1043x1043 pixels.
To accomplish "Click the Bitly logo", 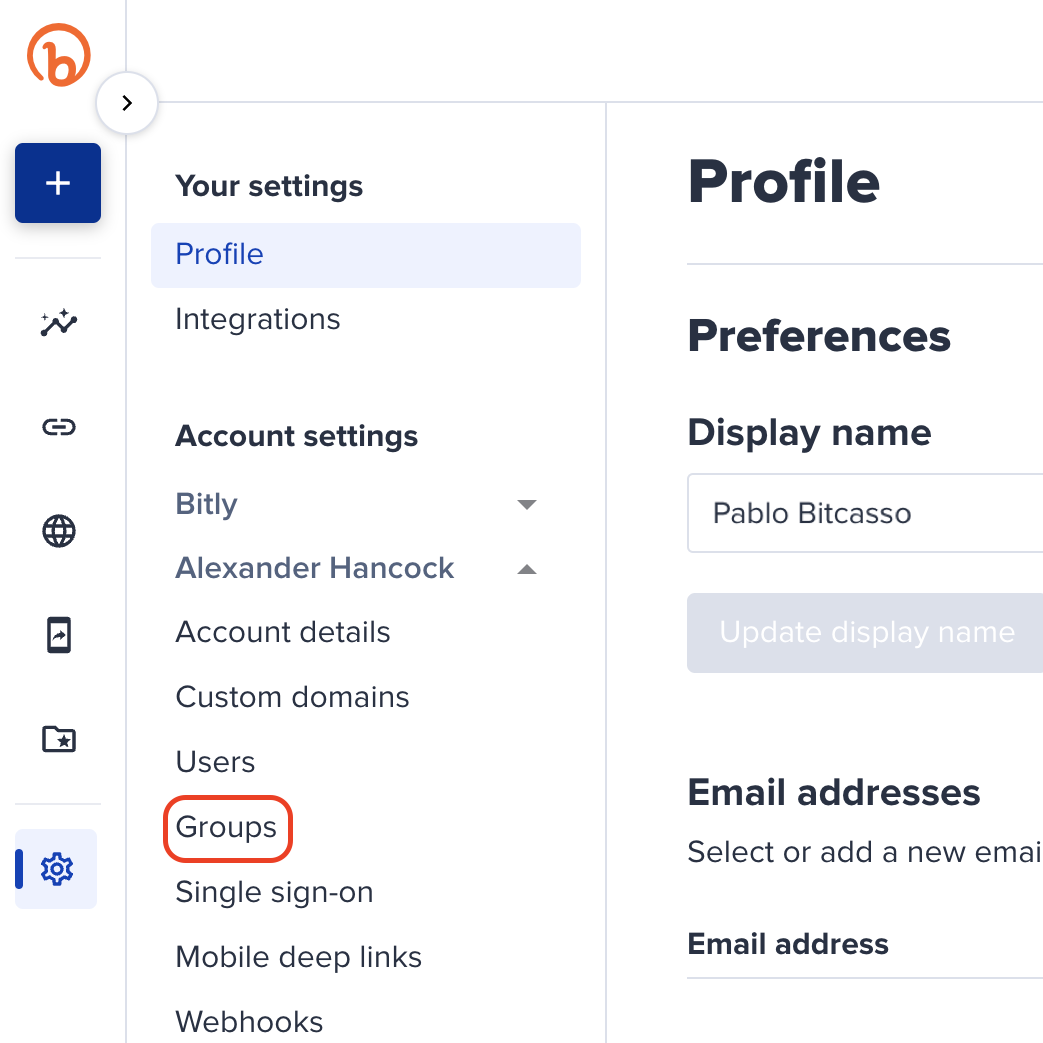I will point(57,55).
